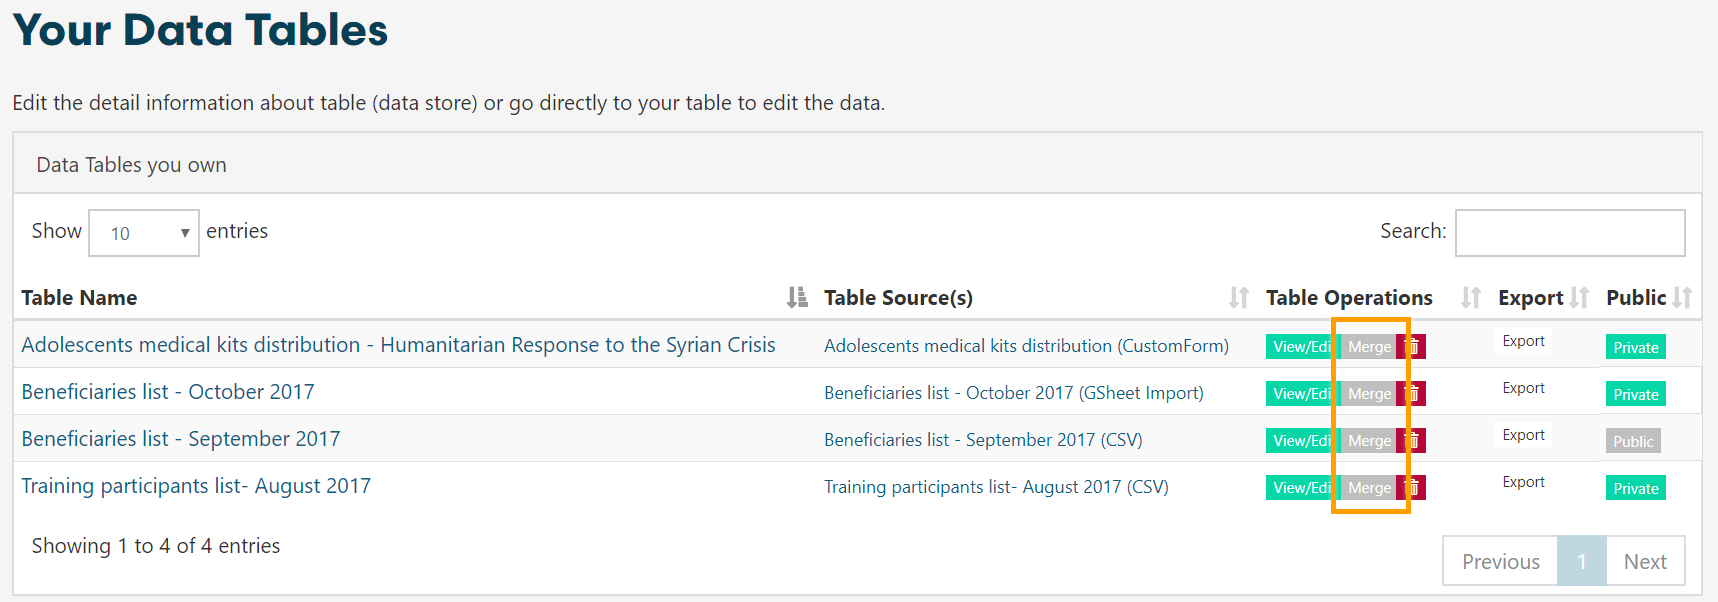Go to the Next page
1718x602 pixels.
(x=1645, y=562)
